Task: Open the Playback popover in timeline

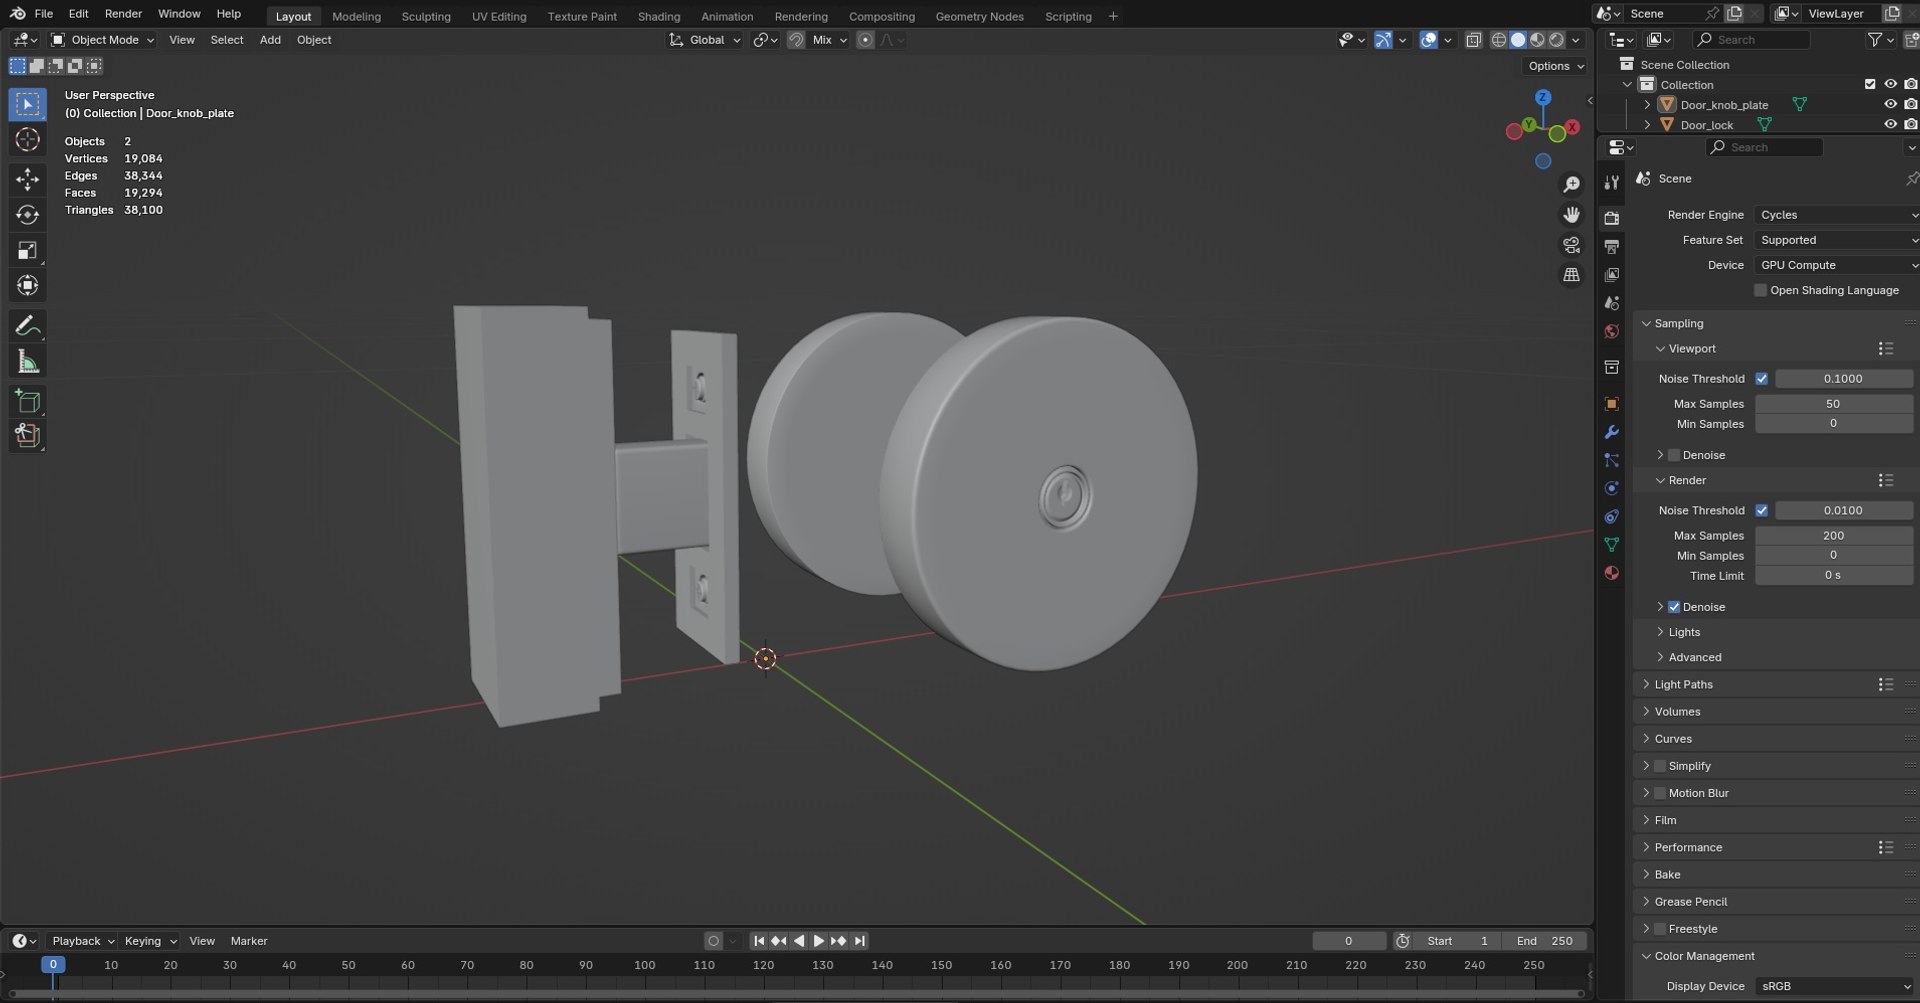Action: click(x=82, y=941)
